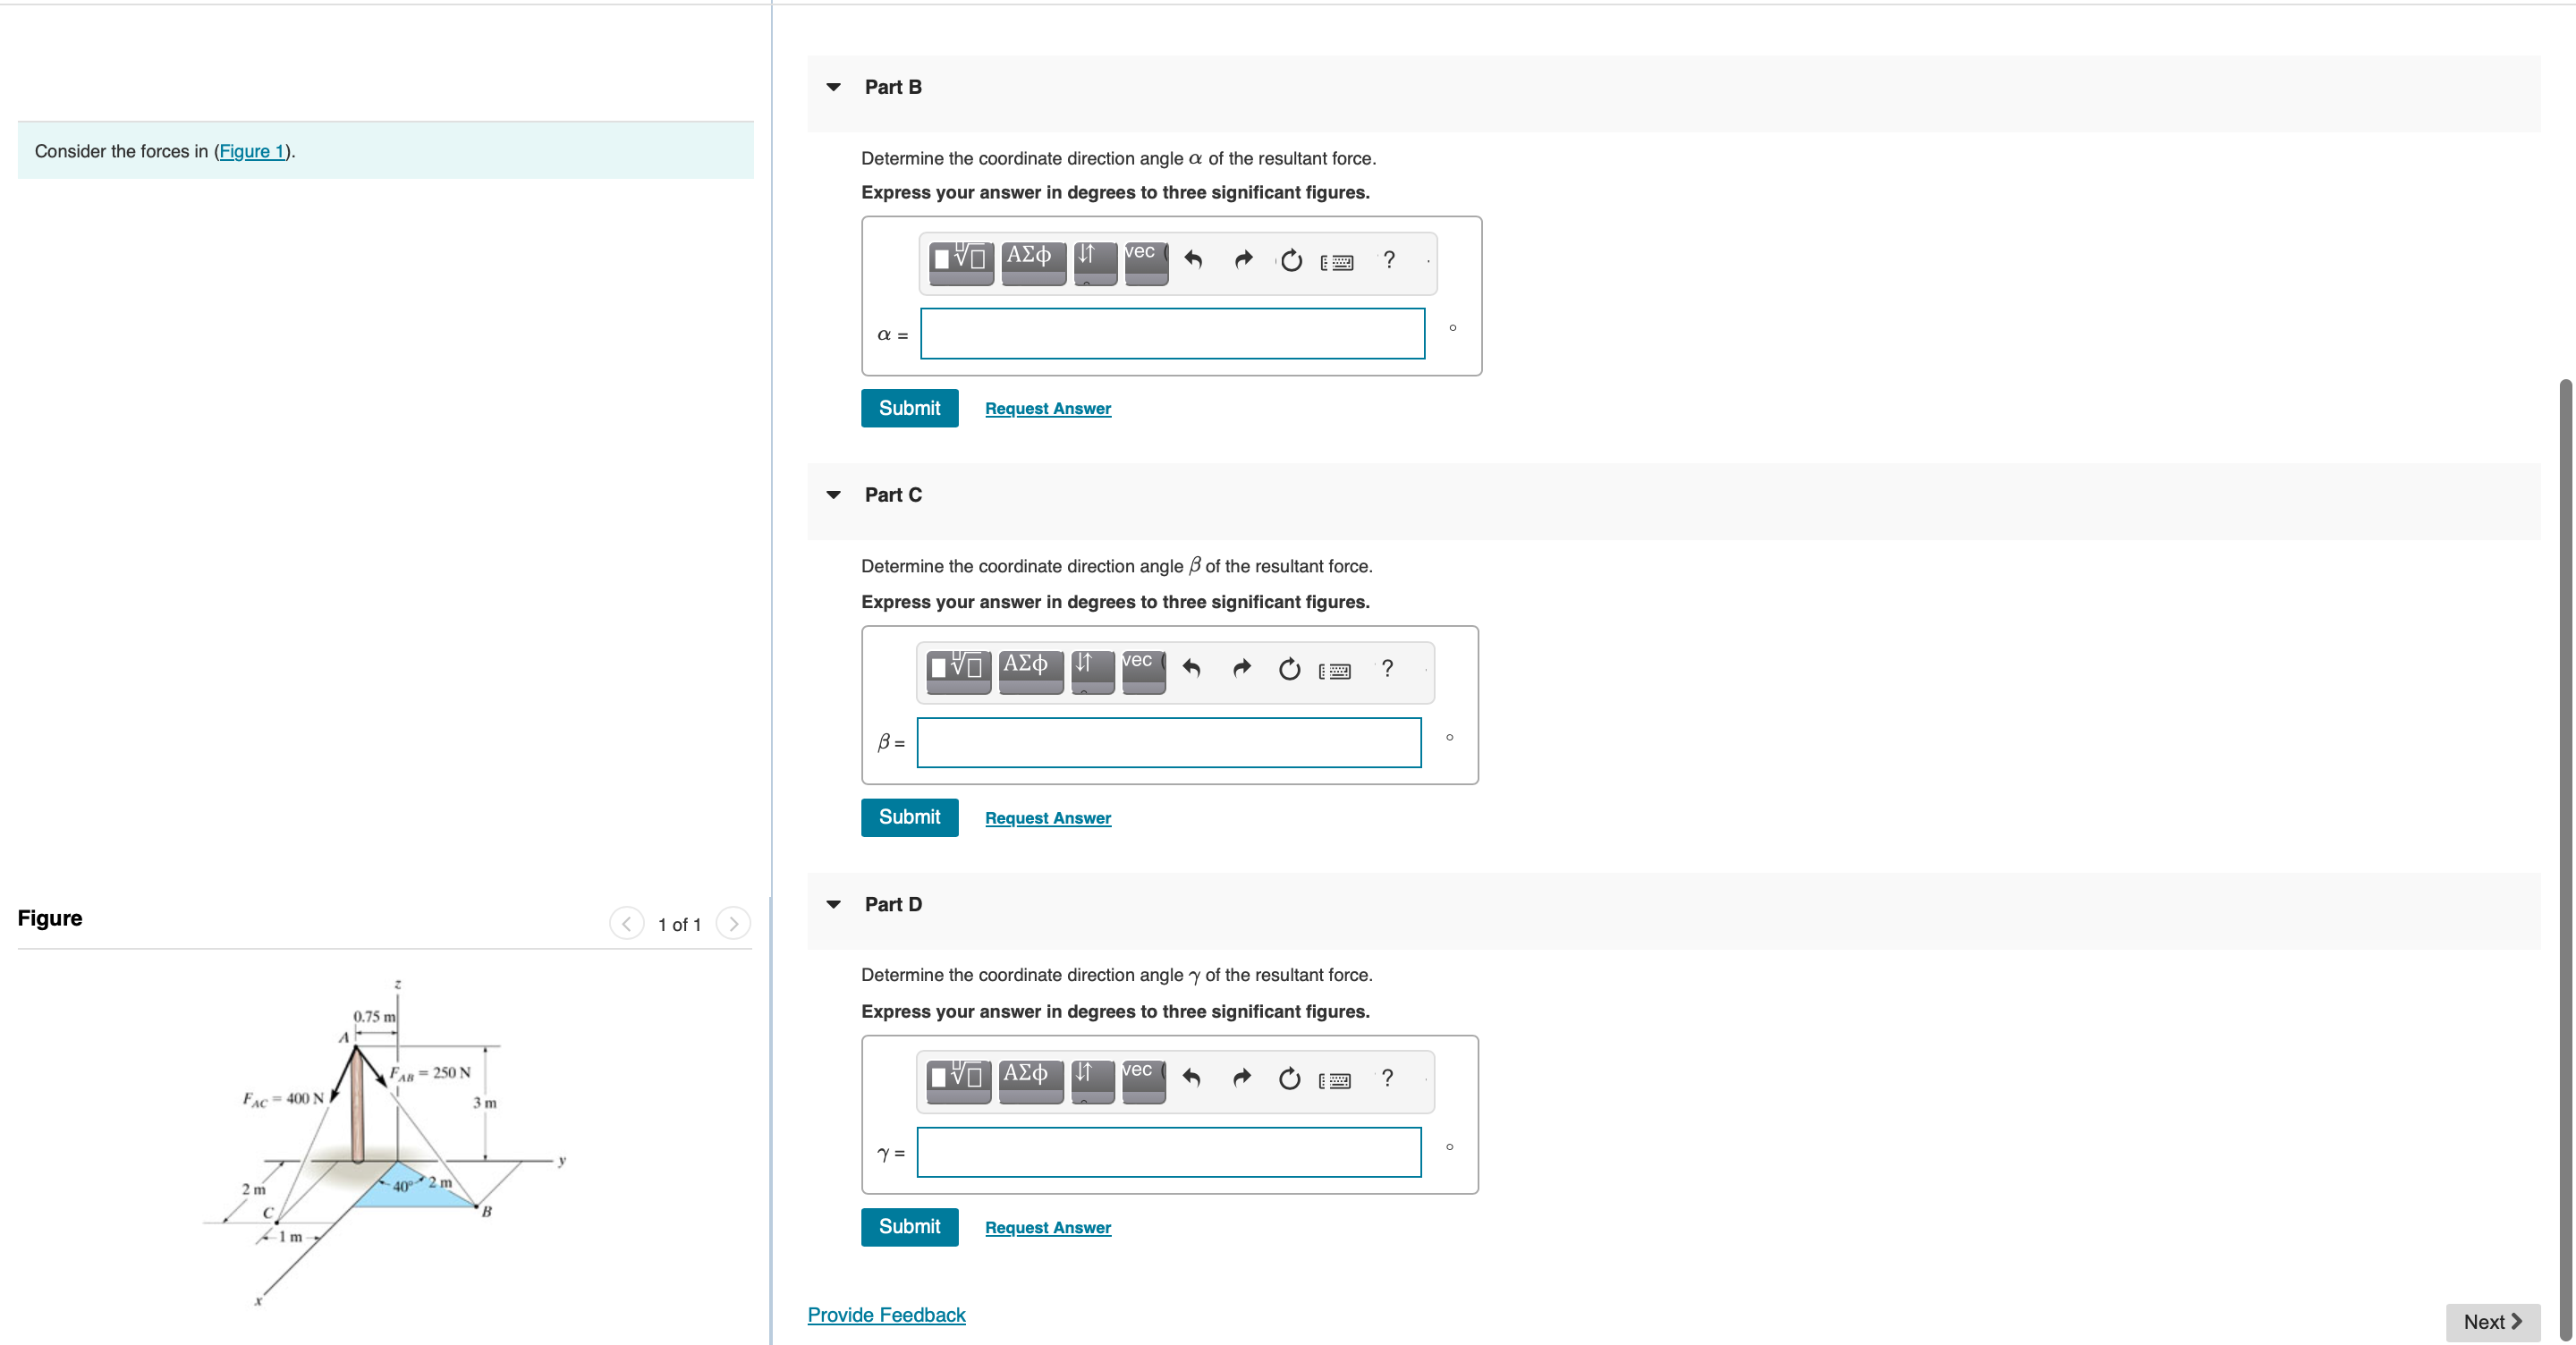Open keyboard shortcuts icon in Part B toolbar
The height and width of the screenshot is (1345, 2576).
coord(1337,262)
